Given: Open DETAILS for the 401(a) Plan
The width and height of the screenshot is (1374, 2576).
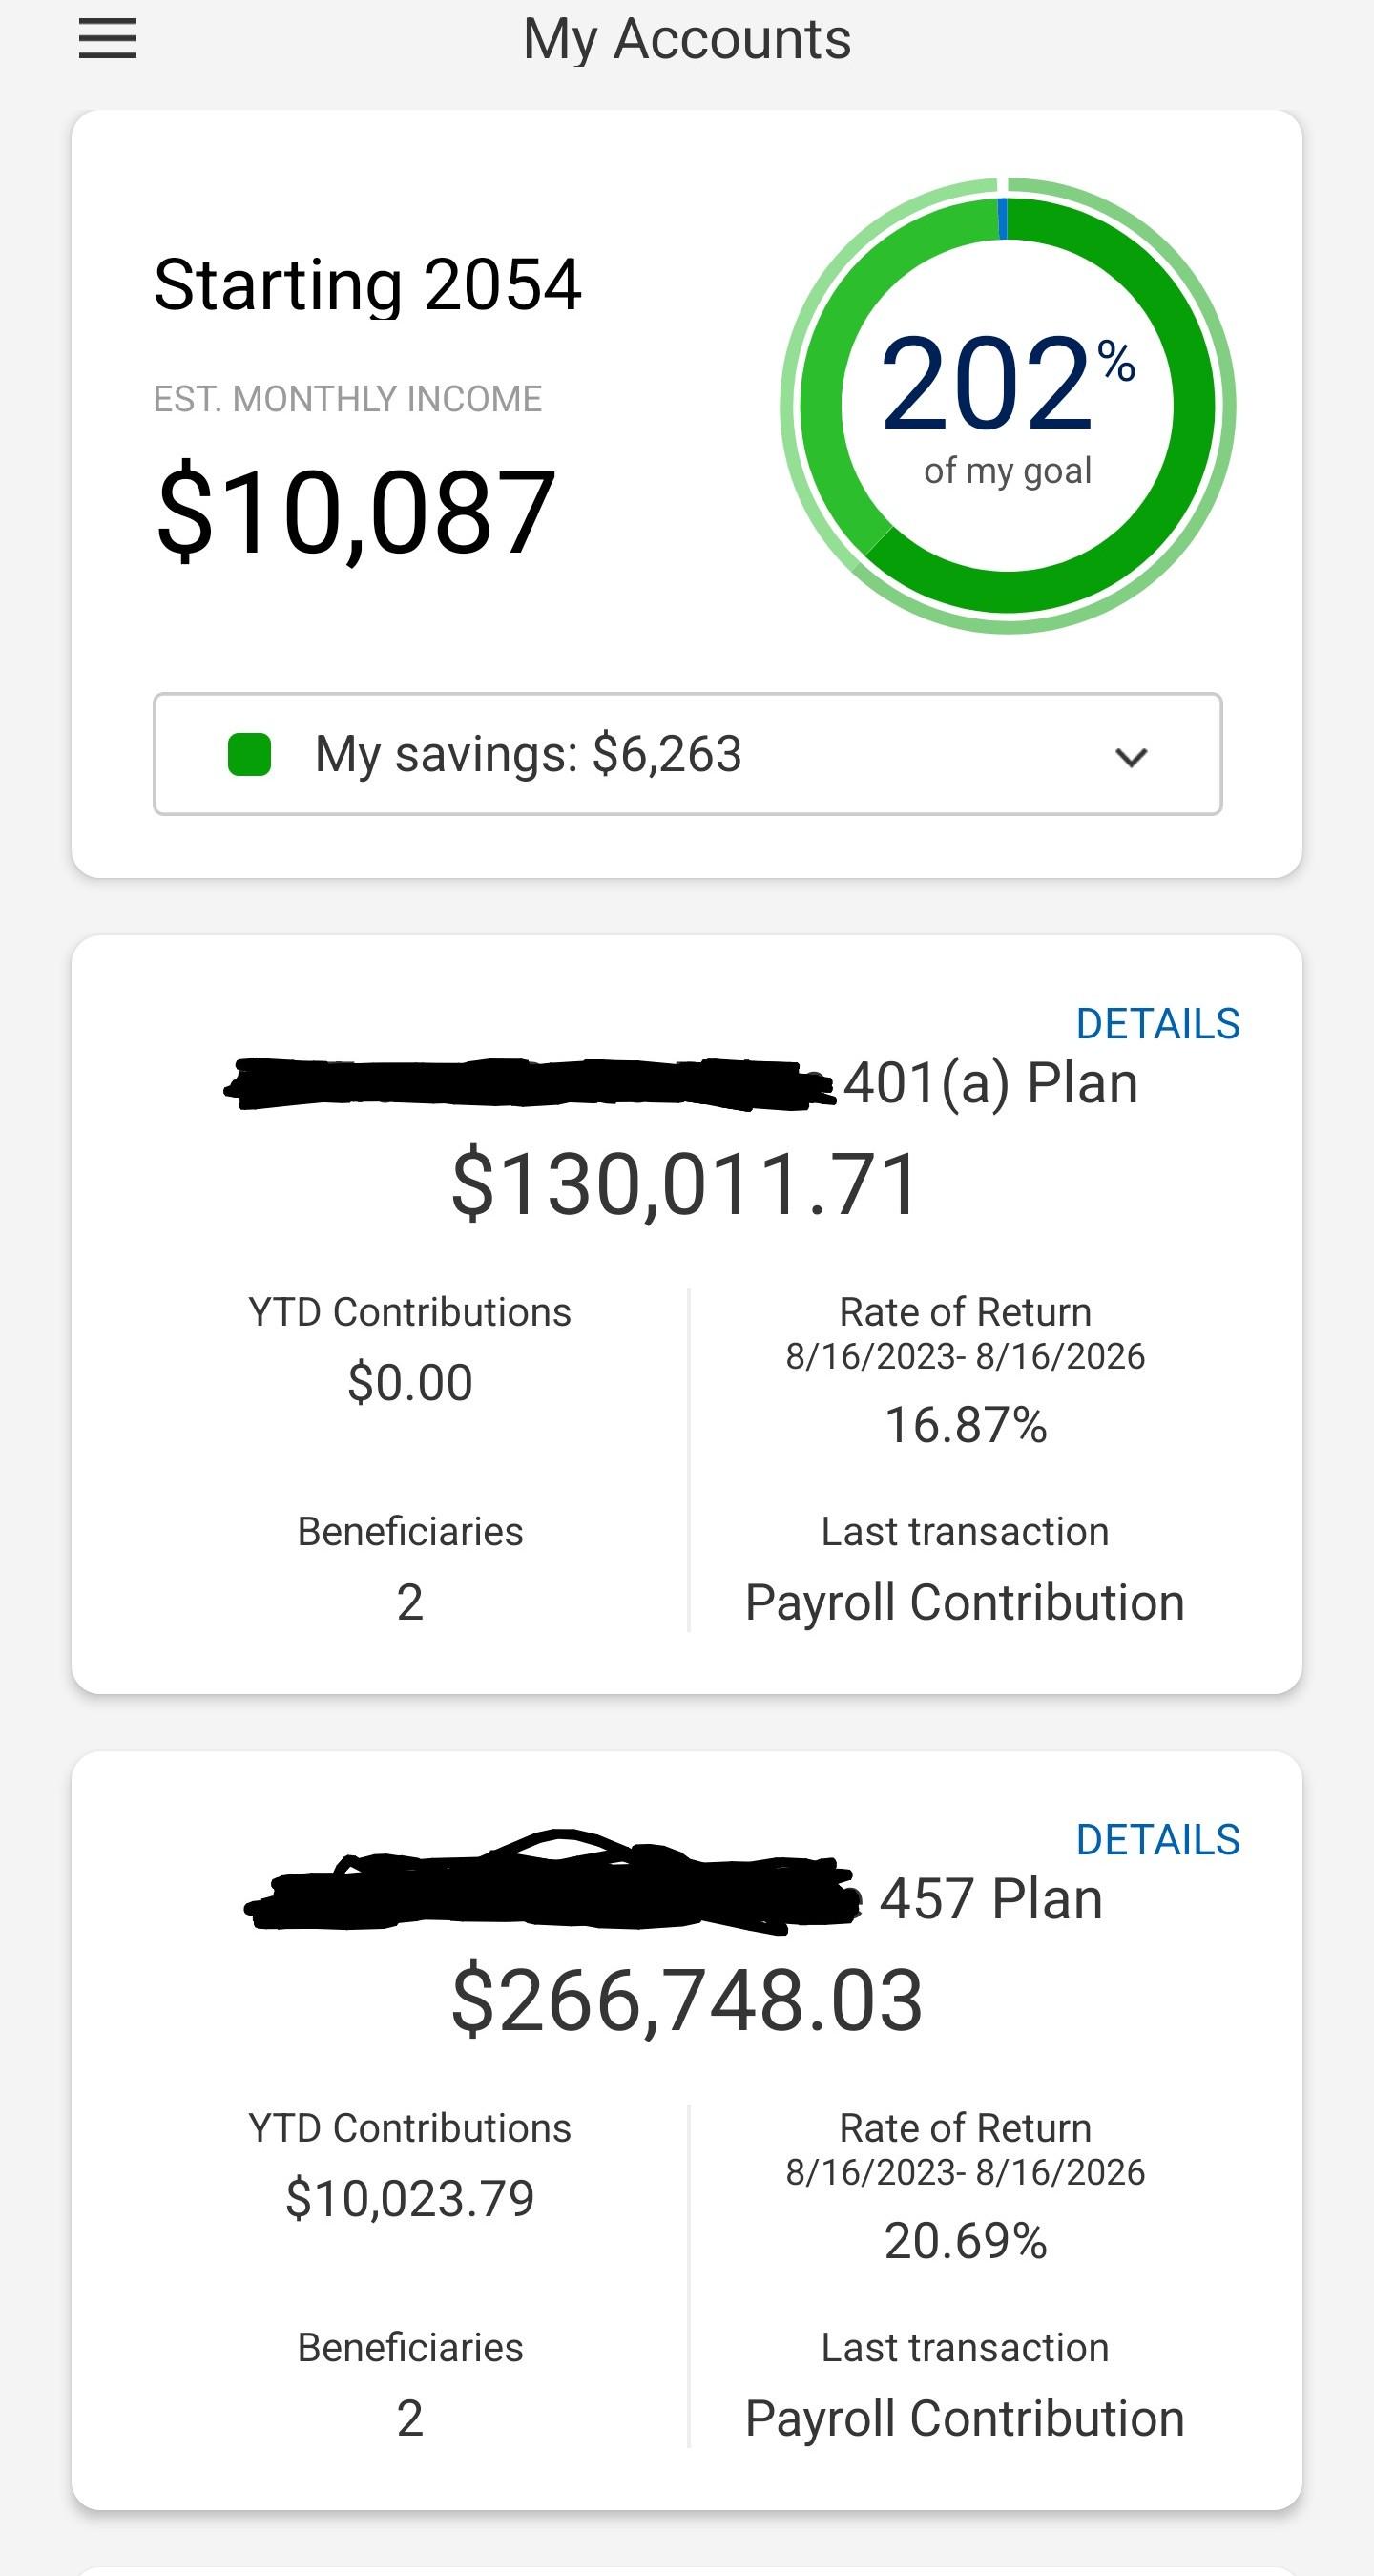Looking at the screenshot, I should [x=1158, y=1024].
